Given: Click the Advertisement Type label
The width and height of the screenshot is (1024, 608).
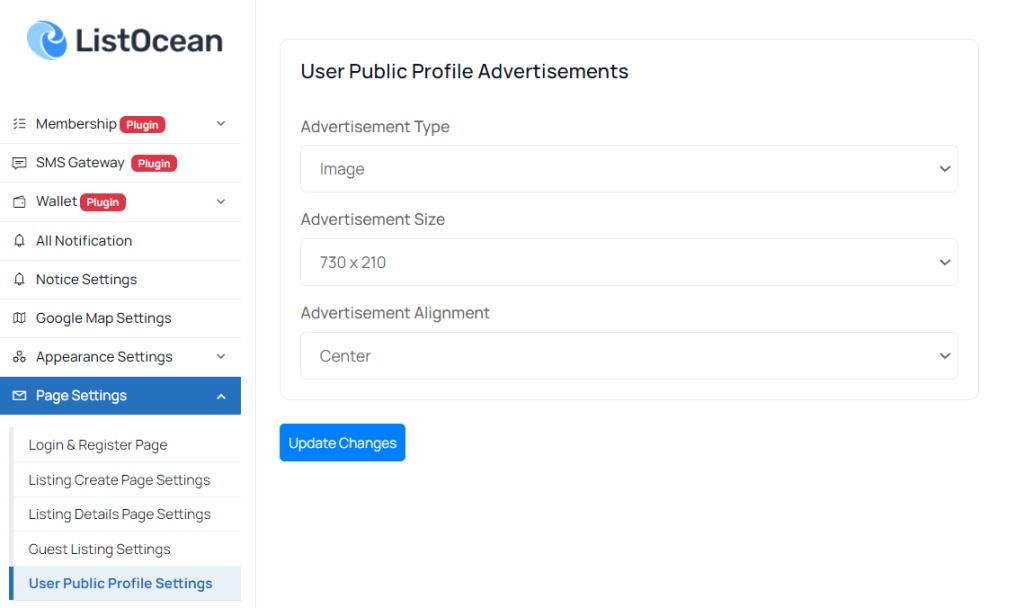Looking at the screenshot, I should pos(375,127).
